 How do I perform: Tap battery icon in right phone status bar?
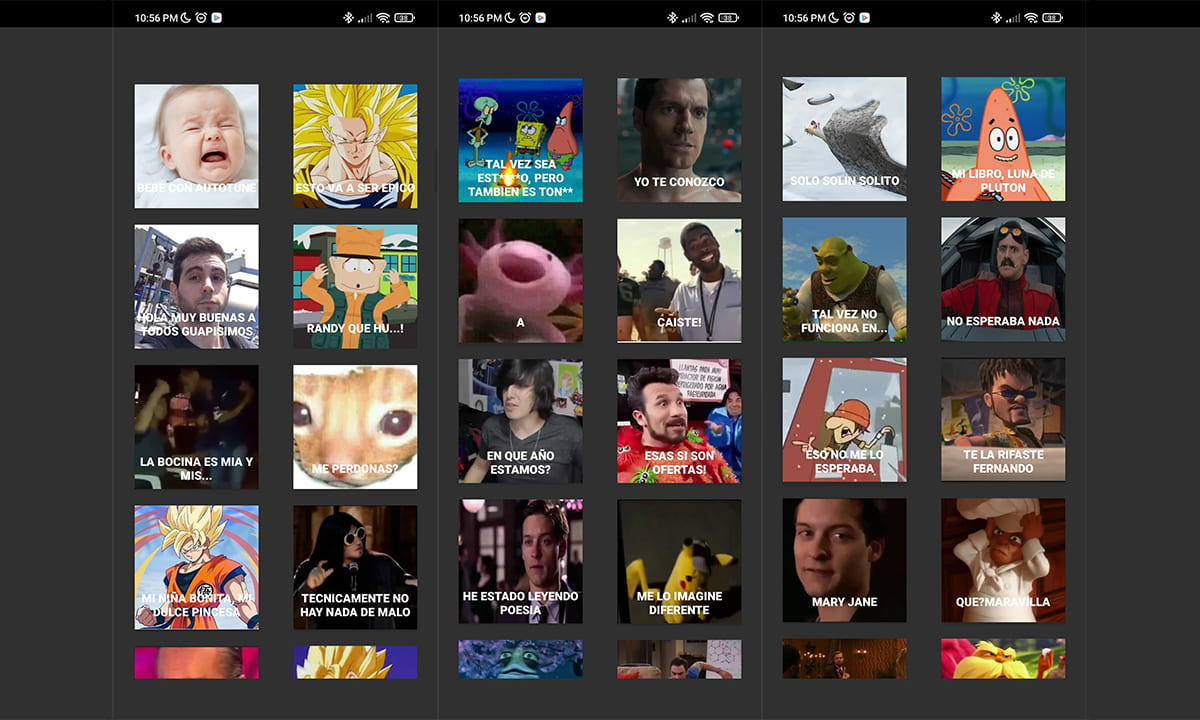[x=1052, y=18]
